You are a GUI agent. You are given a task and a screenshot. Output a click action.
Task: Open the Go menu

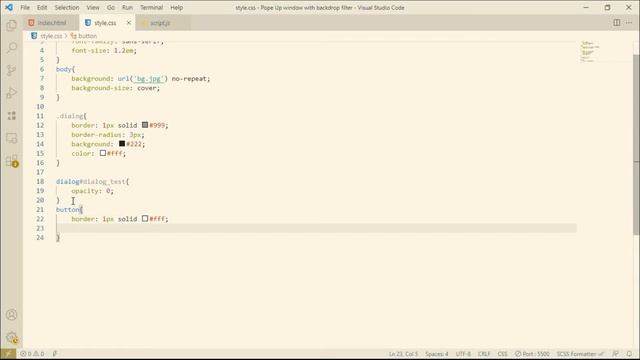[111, 7]
